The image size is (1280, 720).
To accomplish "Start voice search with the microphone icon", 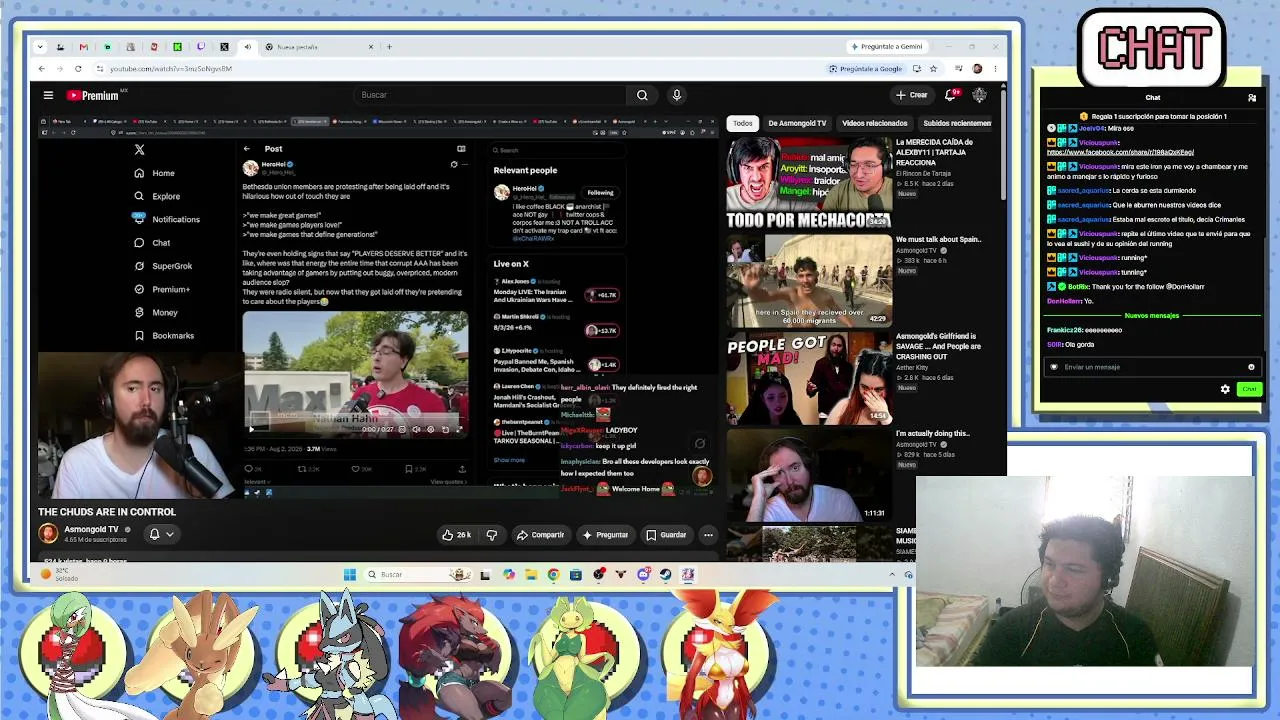I will [x=677, y=95].
